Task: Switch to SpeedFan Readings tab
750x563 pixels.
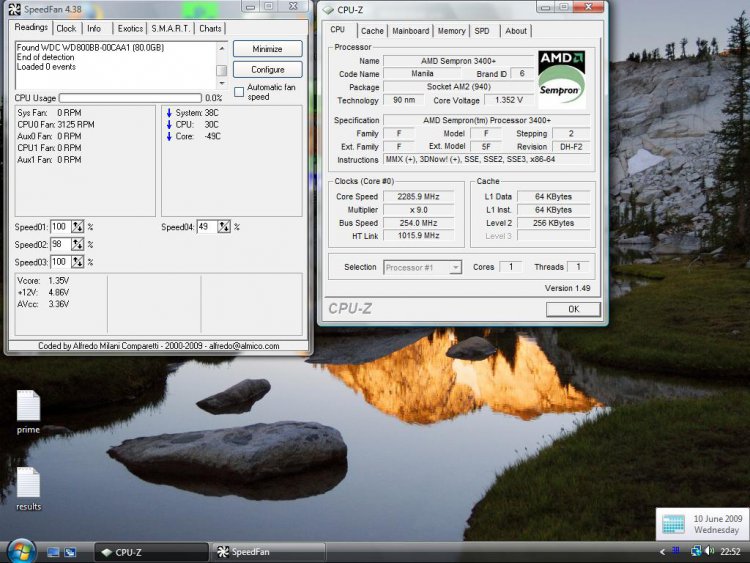Action: (x=31, y=27)
